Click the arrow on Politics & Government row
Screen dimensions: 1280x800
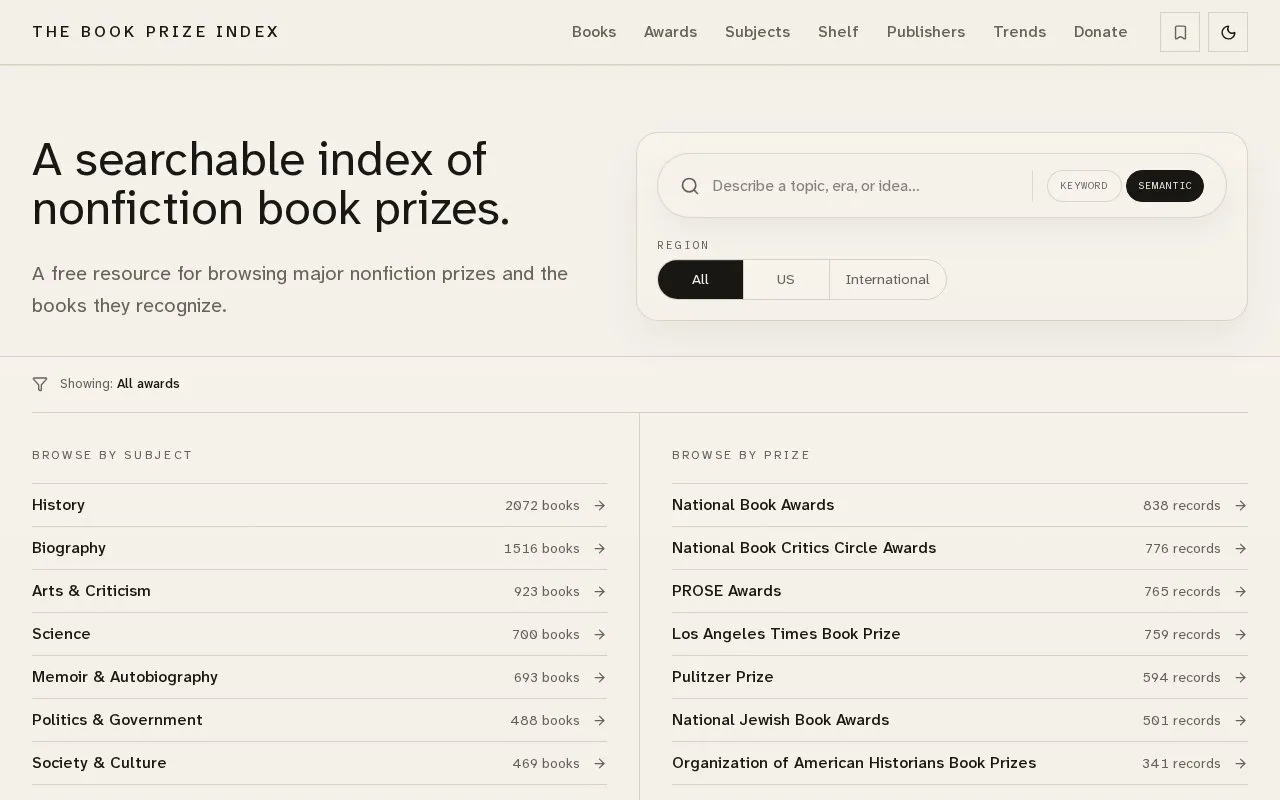pyautogui.click(x=600, y=721)
